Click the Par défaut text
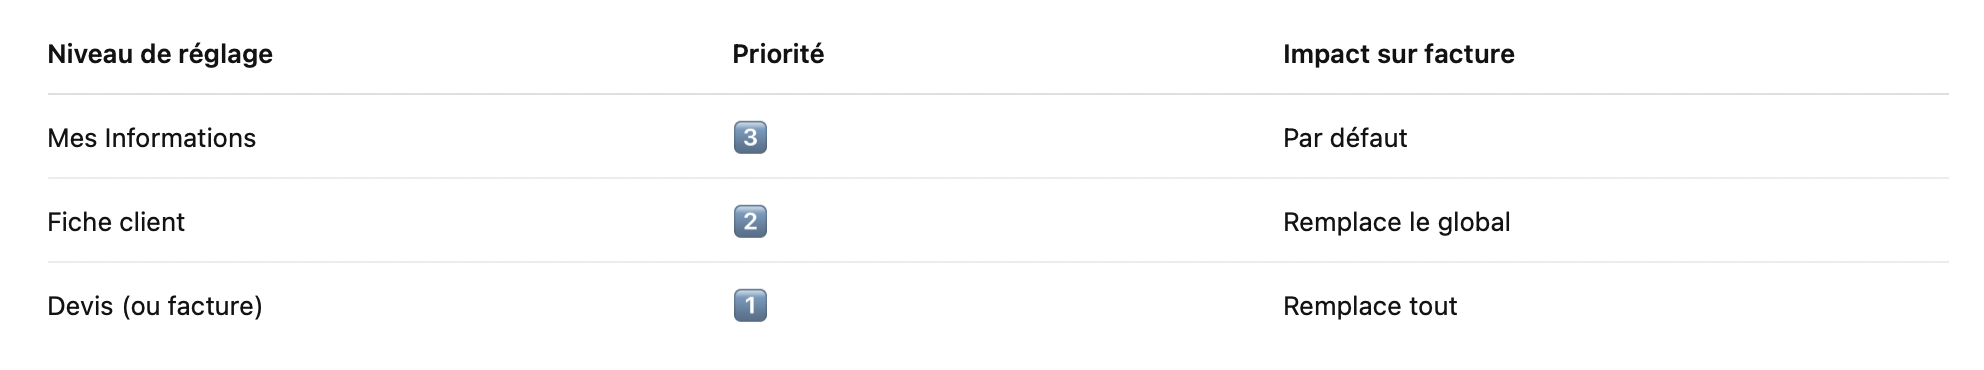 [1345, 138]
